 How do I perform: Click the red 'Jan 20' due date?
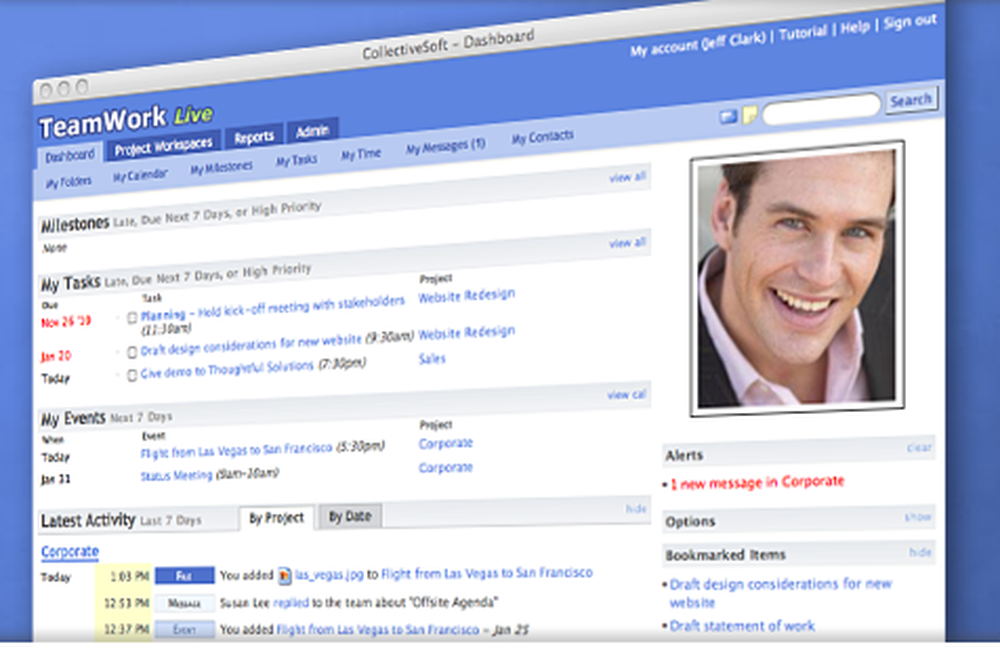[56, 356]
